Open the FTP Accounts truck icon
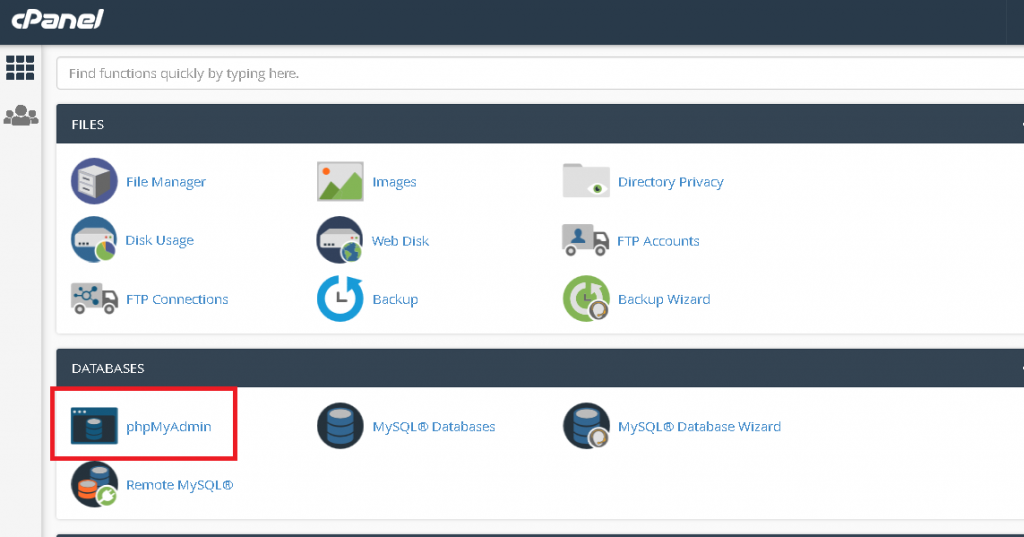Screen dimensions: 1024x537 585,240
